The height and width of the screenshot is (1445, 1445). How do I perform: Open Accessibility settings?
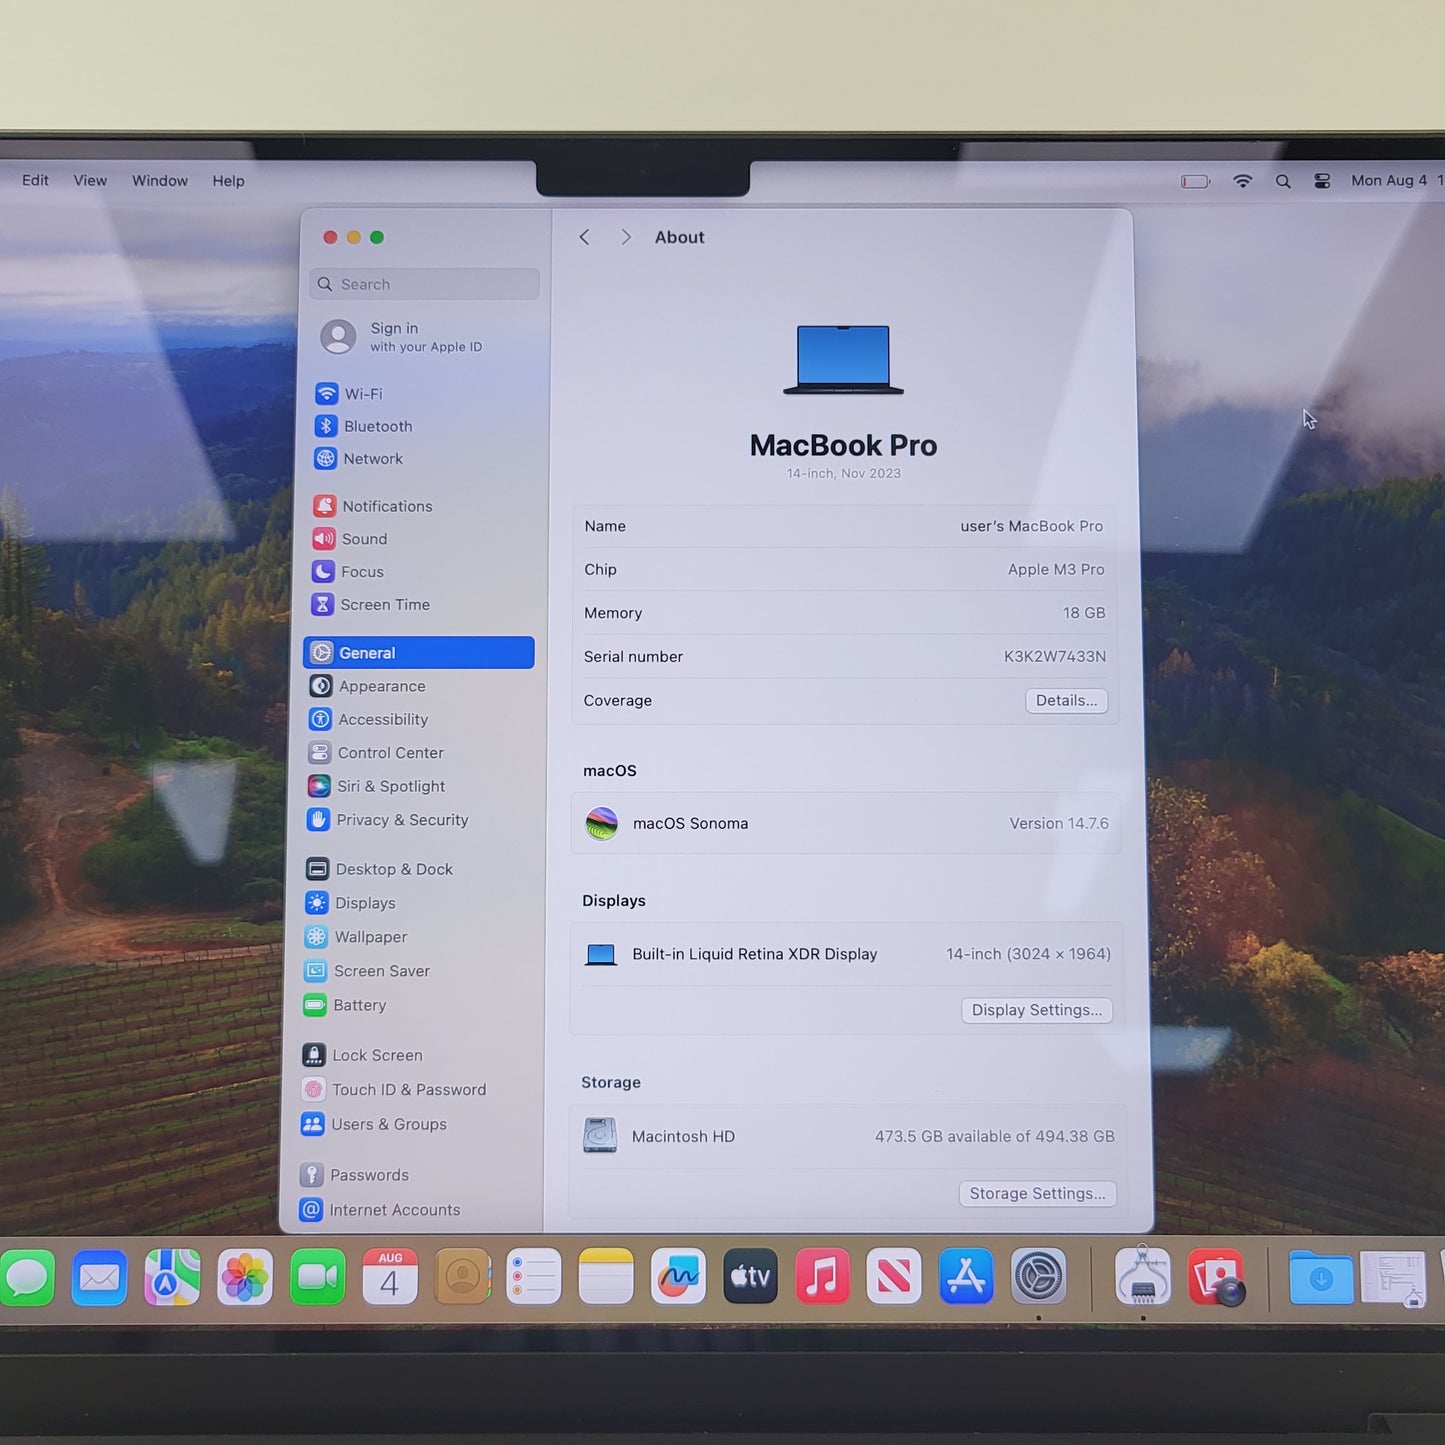click(369, 719)
